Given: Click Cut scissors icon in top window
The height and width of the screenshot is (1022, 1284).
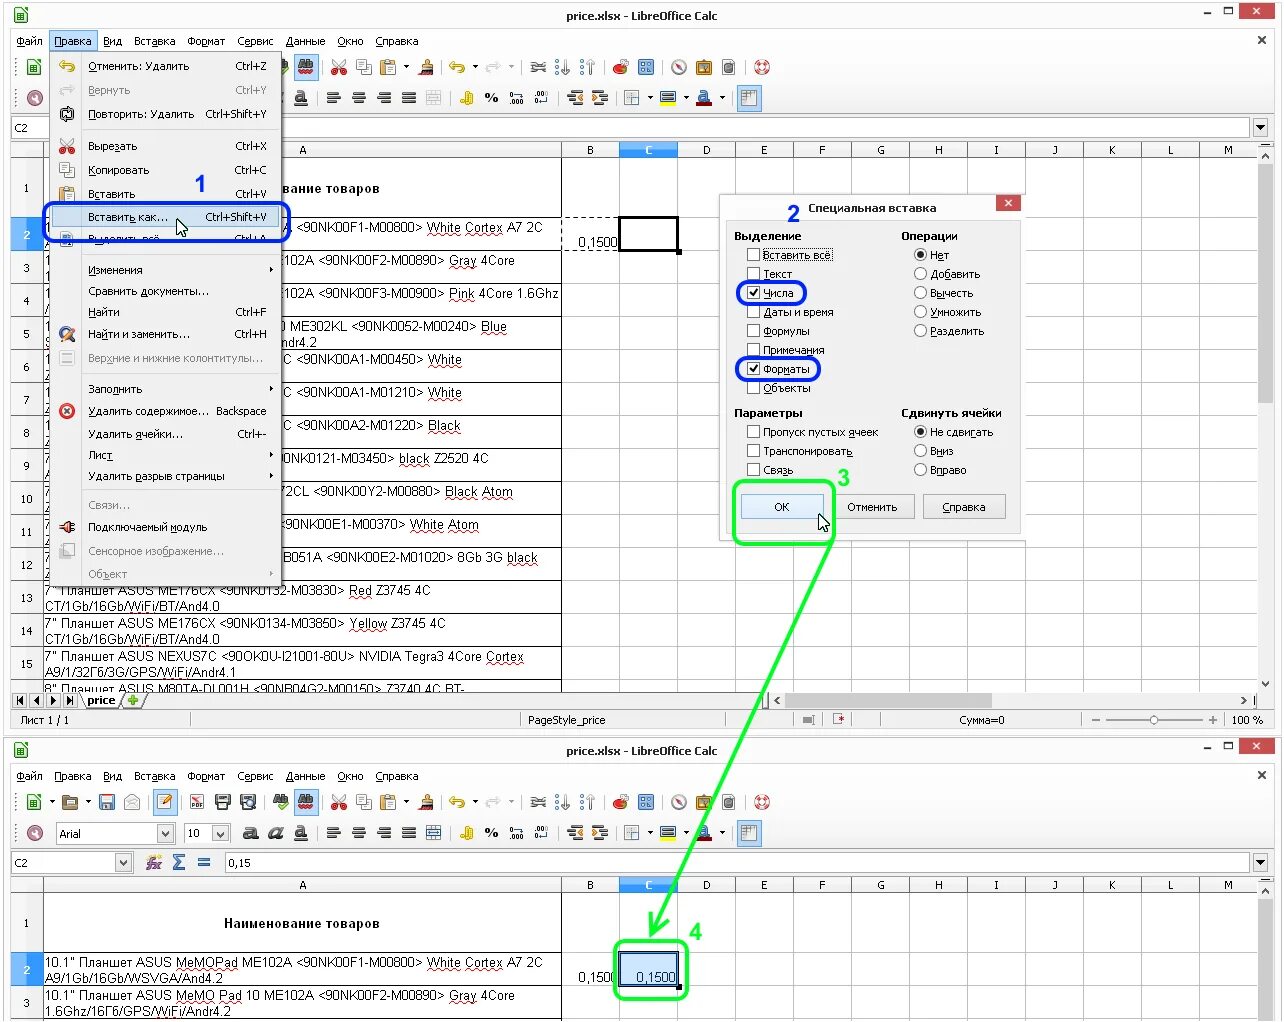Looking at the screenshot, I should (x=339, y=67).
